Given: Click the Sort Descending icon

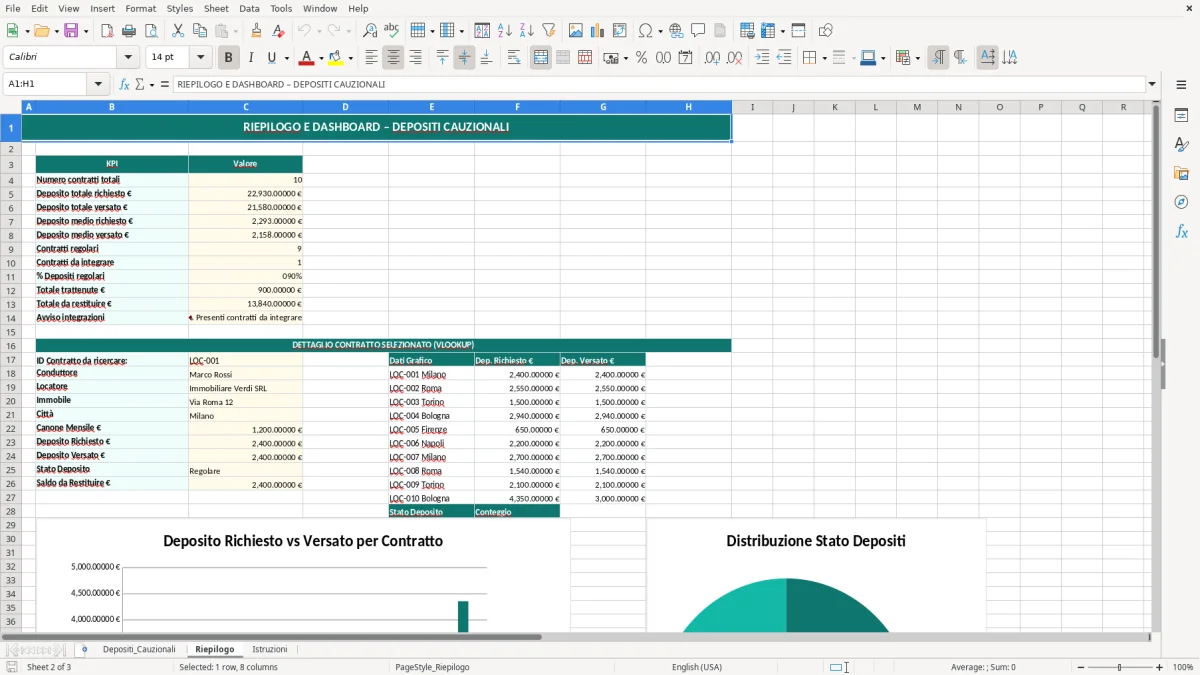Looking at the screenshot, I should click(x=527, y=31).
